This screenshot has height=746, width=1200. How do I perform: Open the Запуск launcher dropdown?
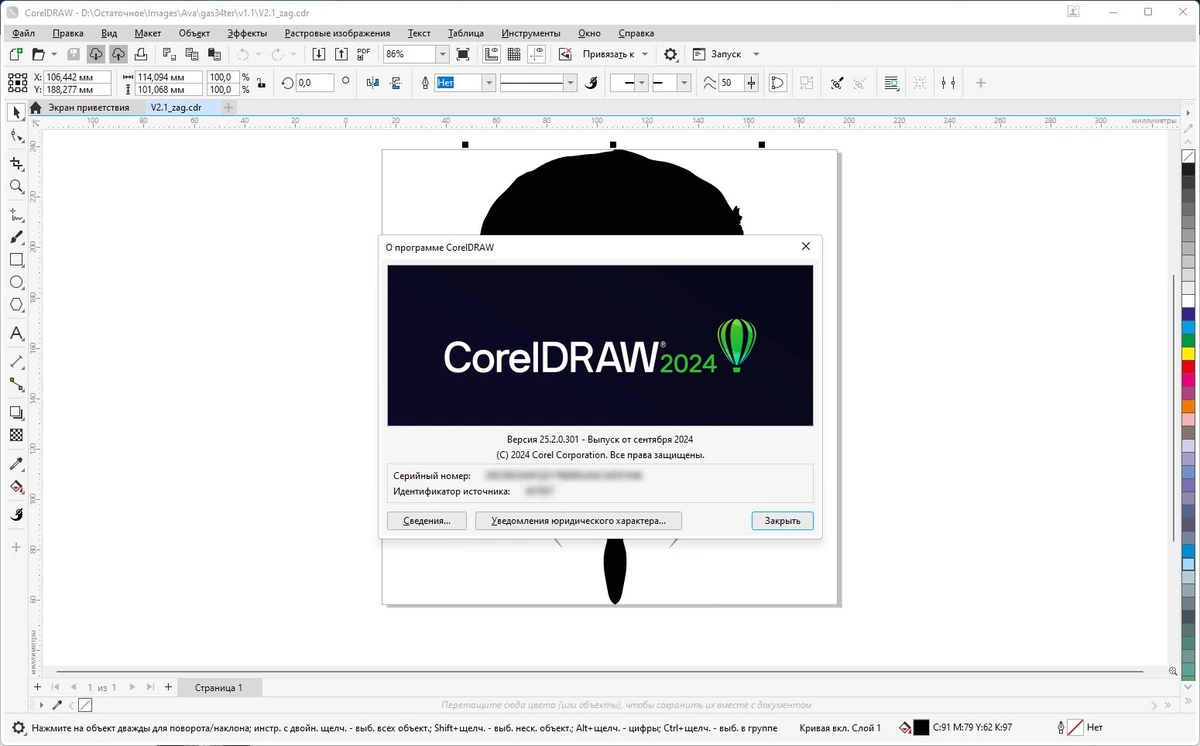coord(756,54)
